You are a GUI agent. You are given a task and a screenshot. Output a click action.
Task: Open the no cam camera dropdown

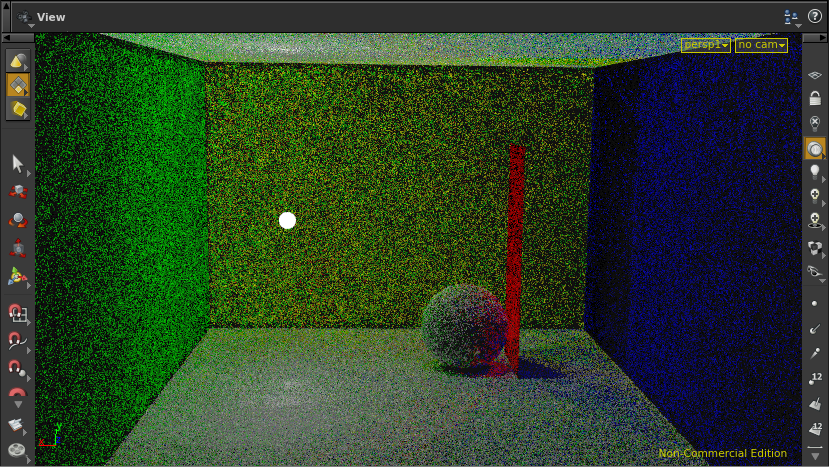click(x=761, y=45)
